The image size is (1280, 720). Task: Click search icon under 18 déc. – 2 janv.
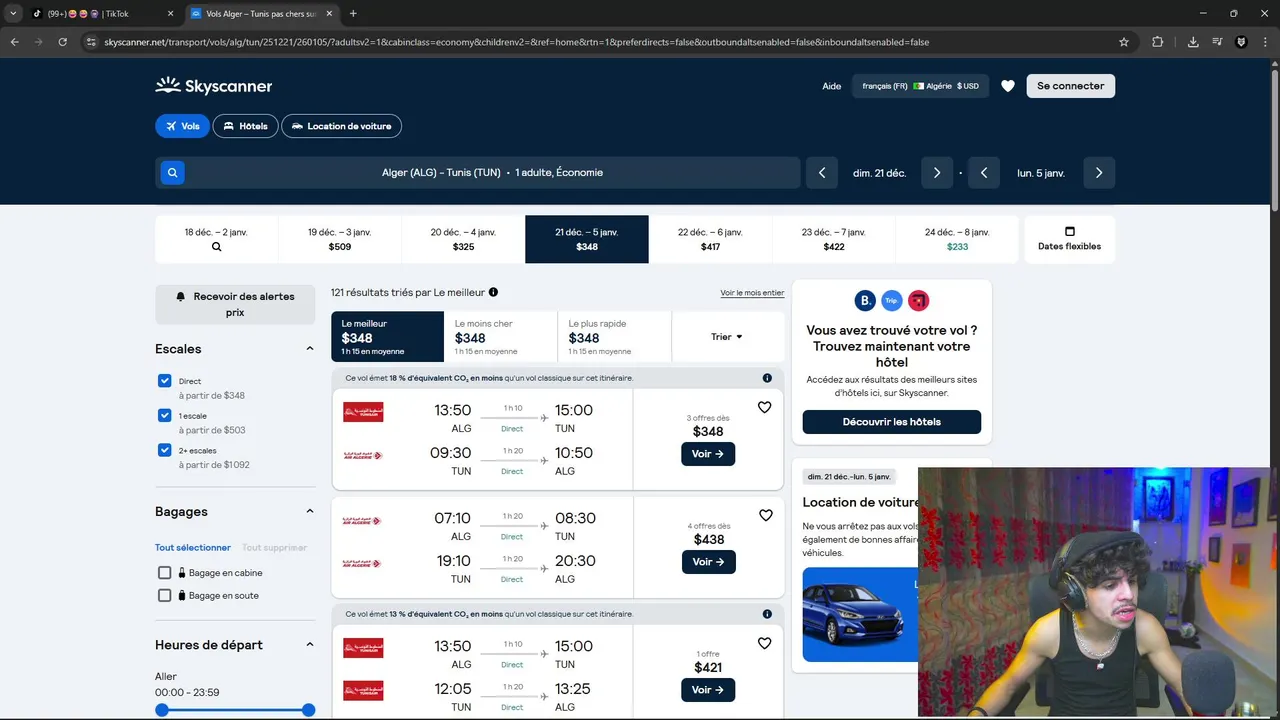[216, 247]
